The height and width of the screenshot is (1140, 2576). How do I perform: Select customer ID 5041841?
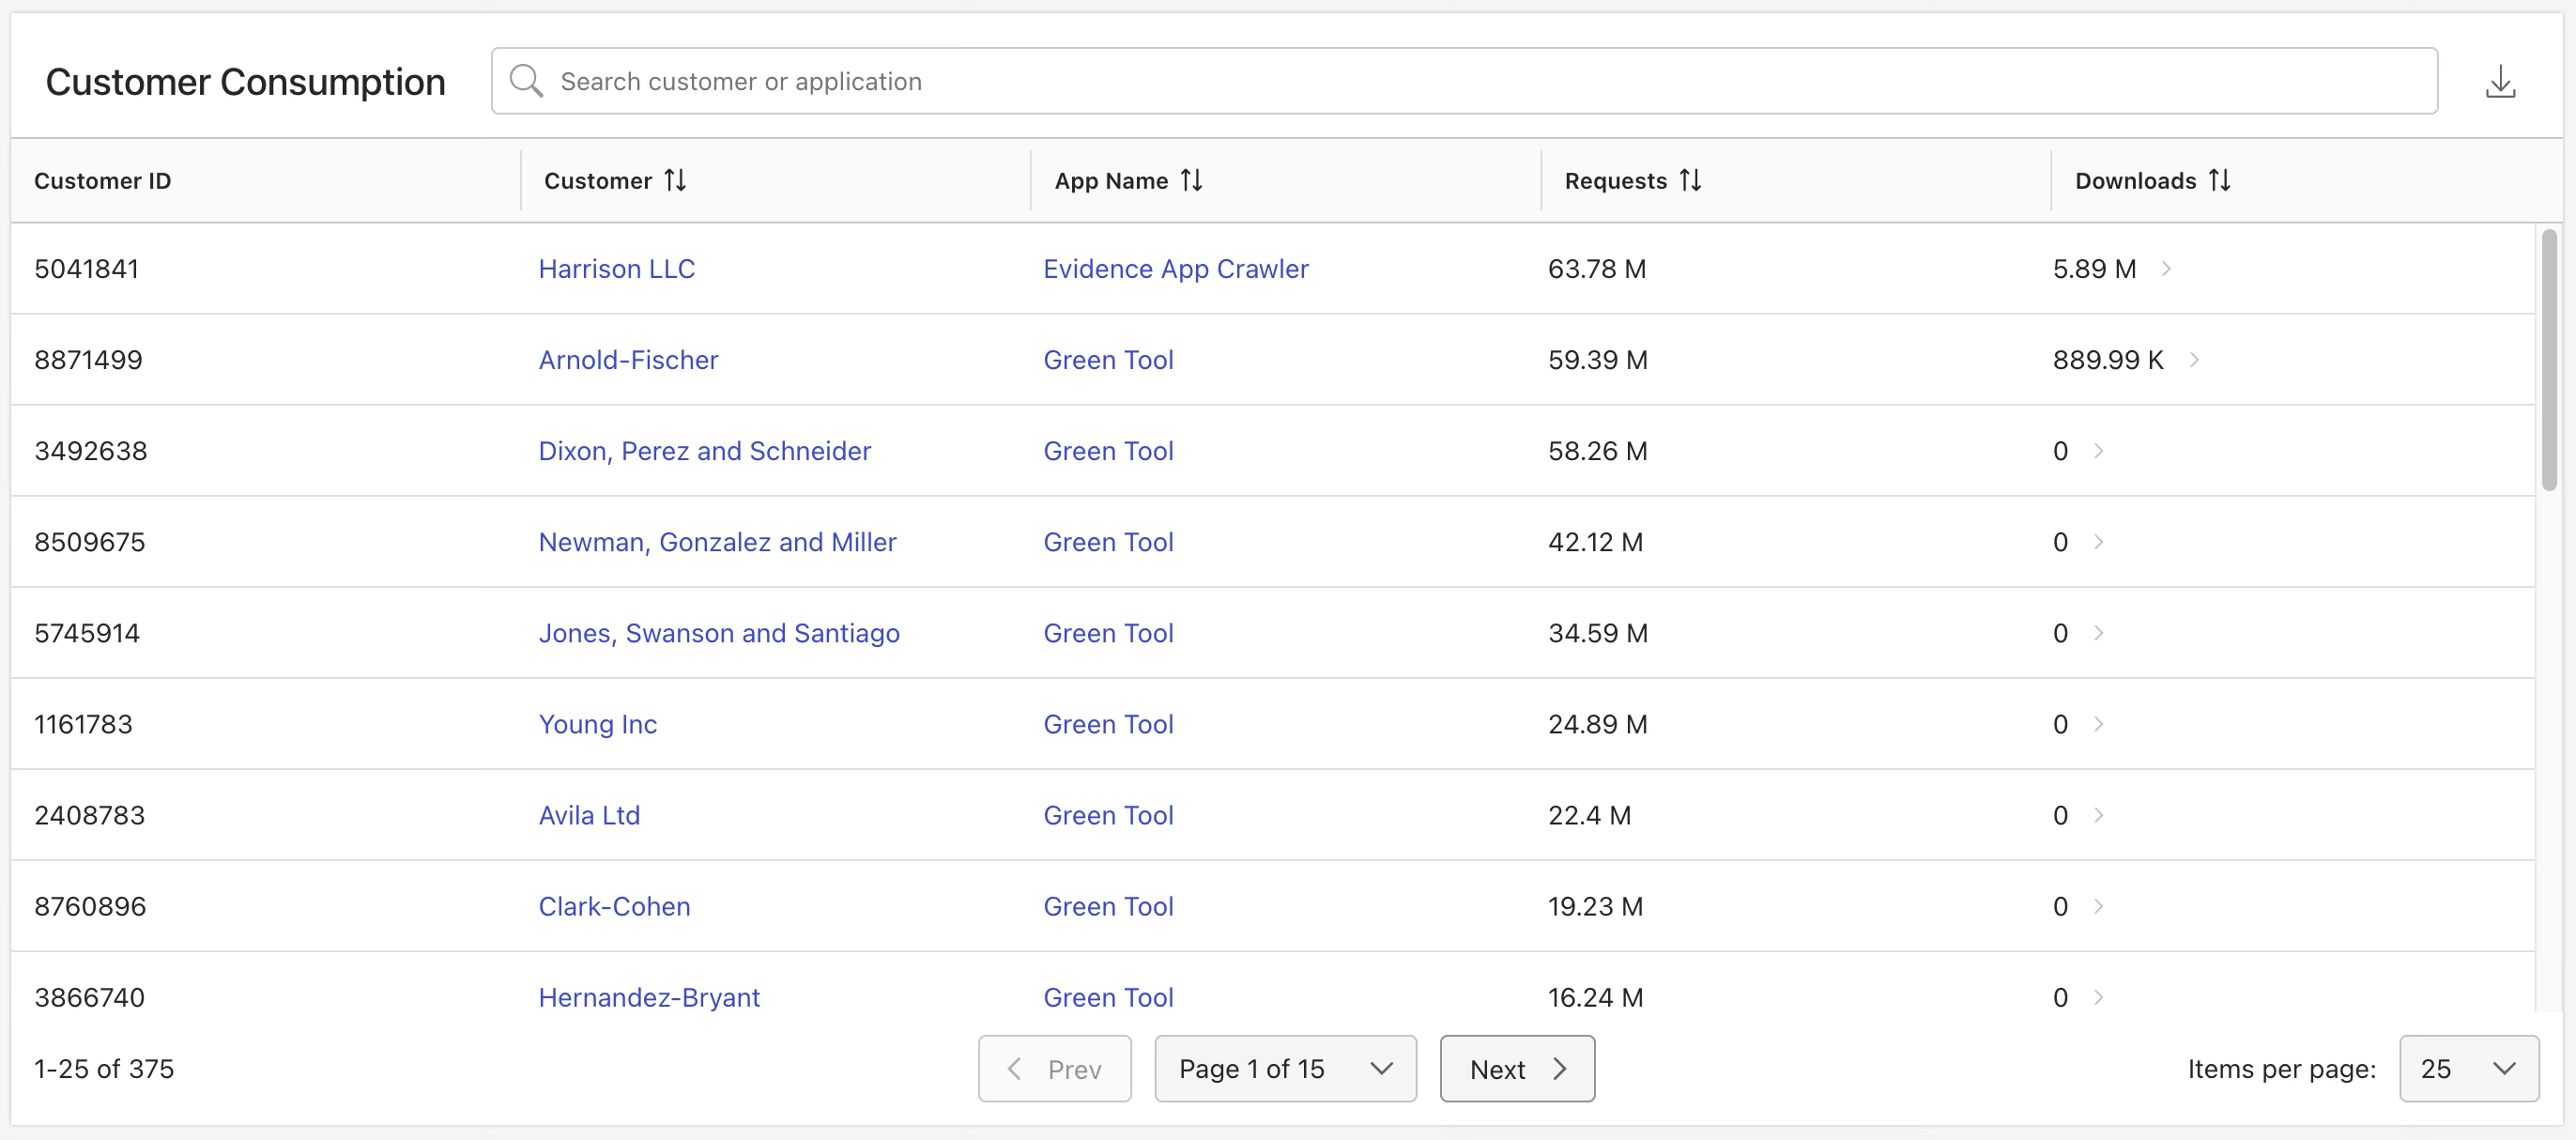(86, 268)
